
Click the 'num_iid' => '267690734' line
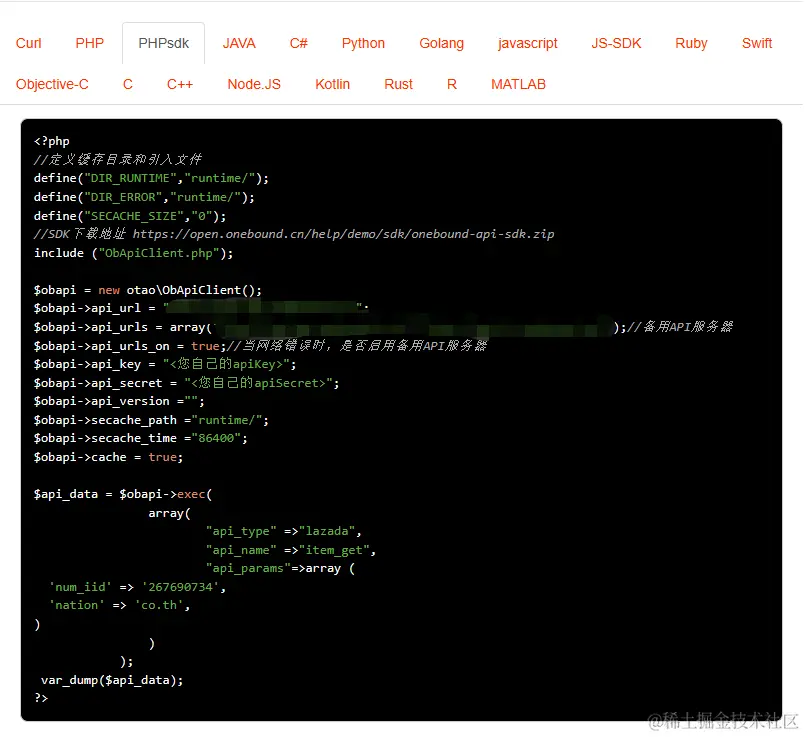[x=137, y=587]
